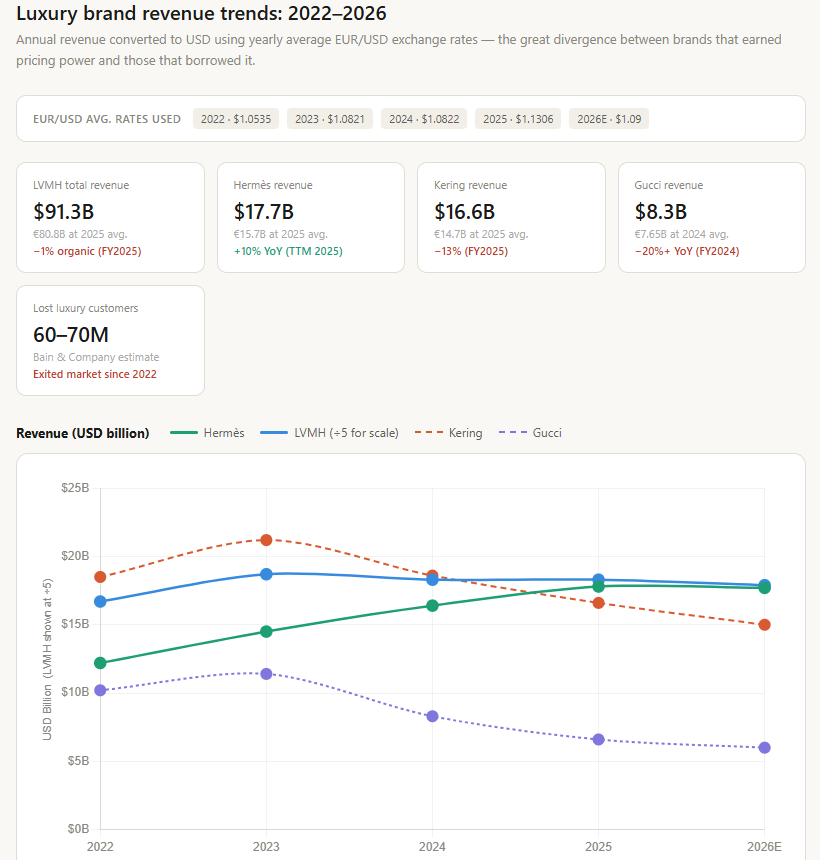This screenshot has width=820, height=860.
Task: Click Bain & Company estimate text
Action: (x=96, y=357)
